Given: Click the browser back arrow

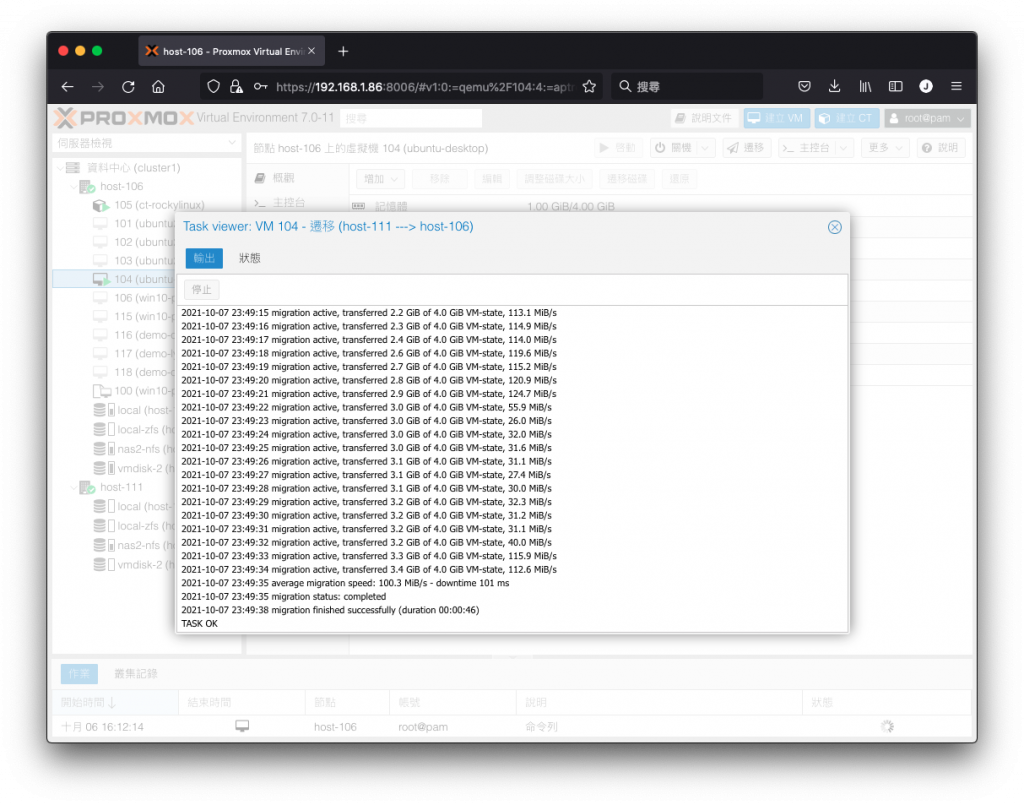Looking at the screenshot, I should click(67, 87).
